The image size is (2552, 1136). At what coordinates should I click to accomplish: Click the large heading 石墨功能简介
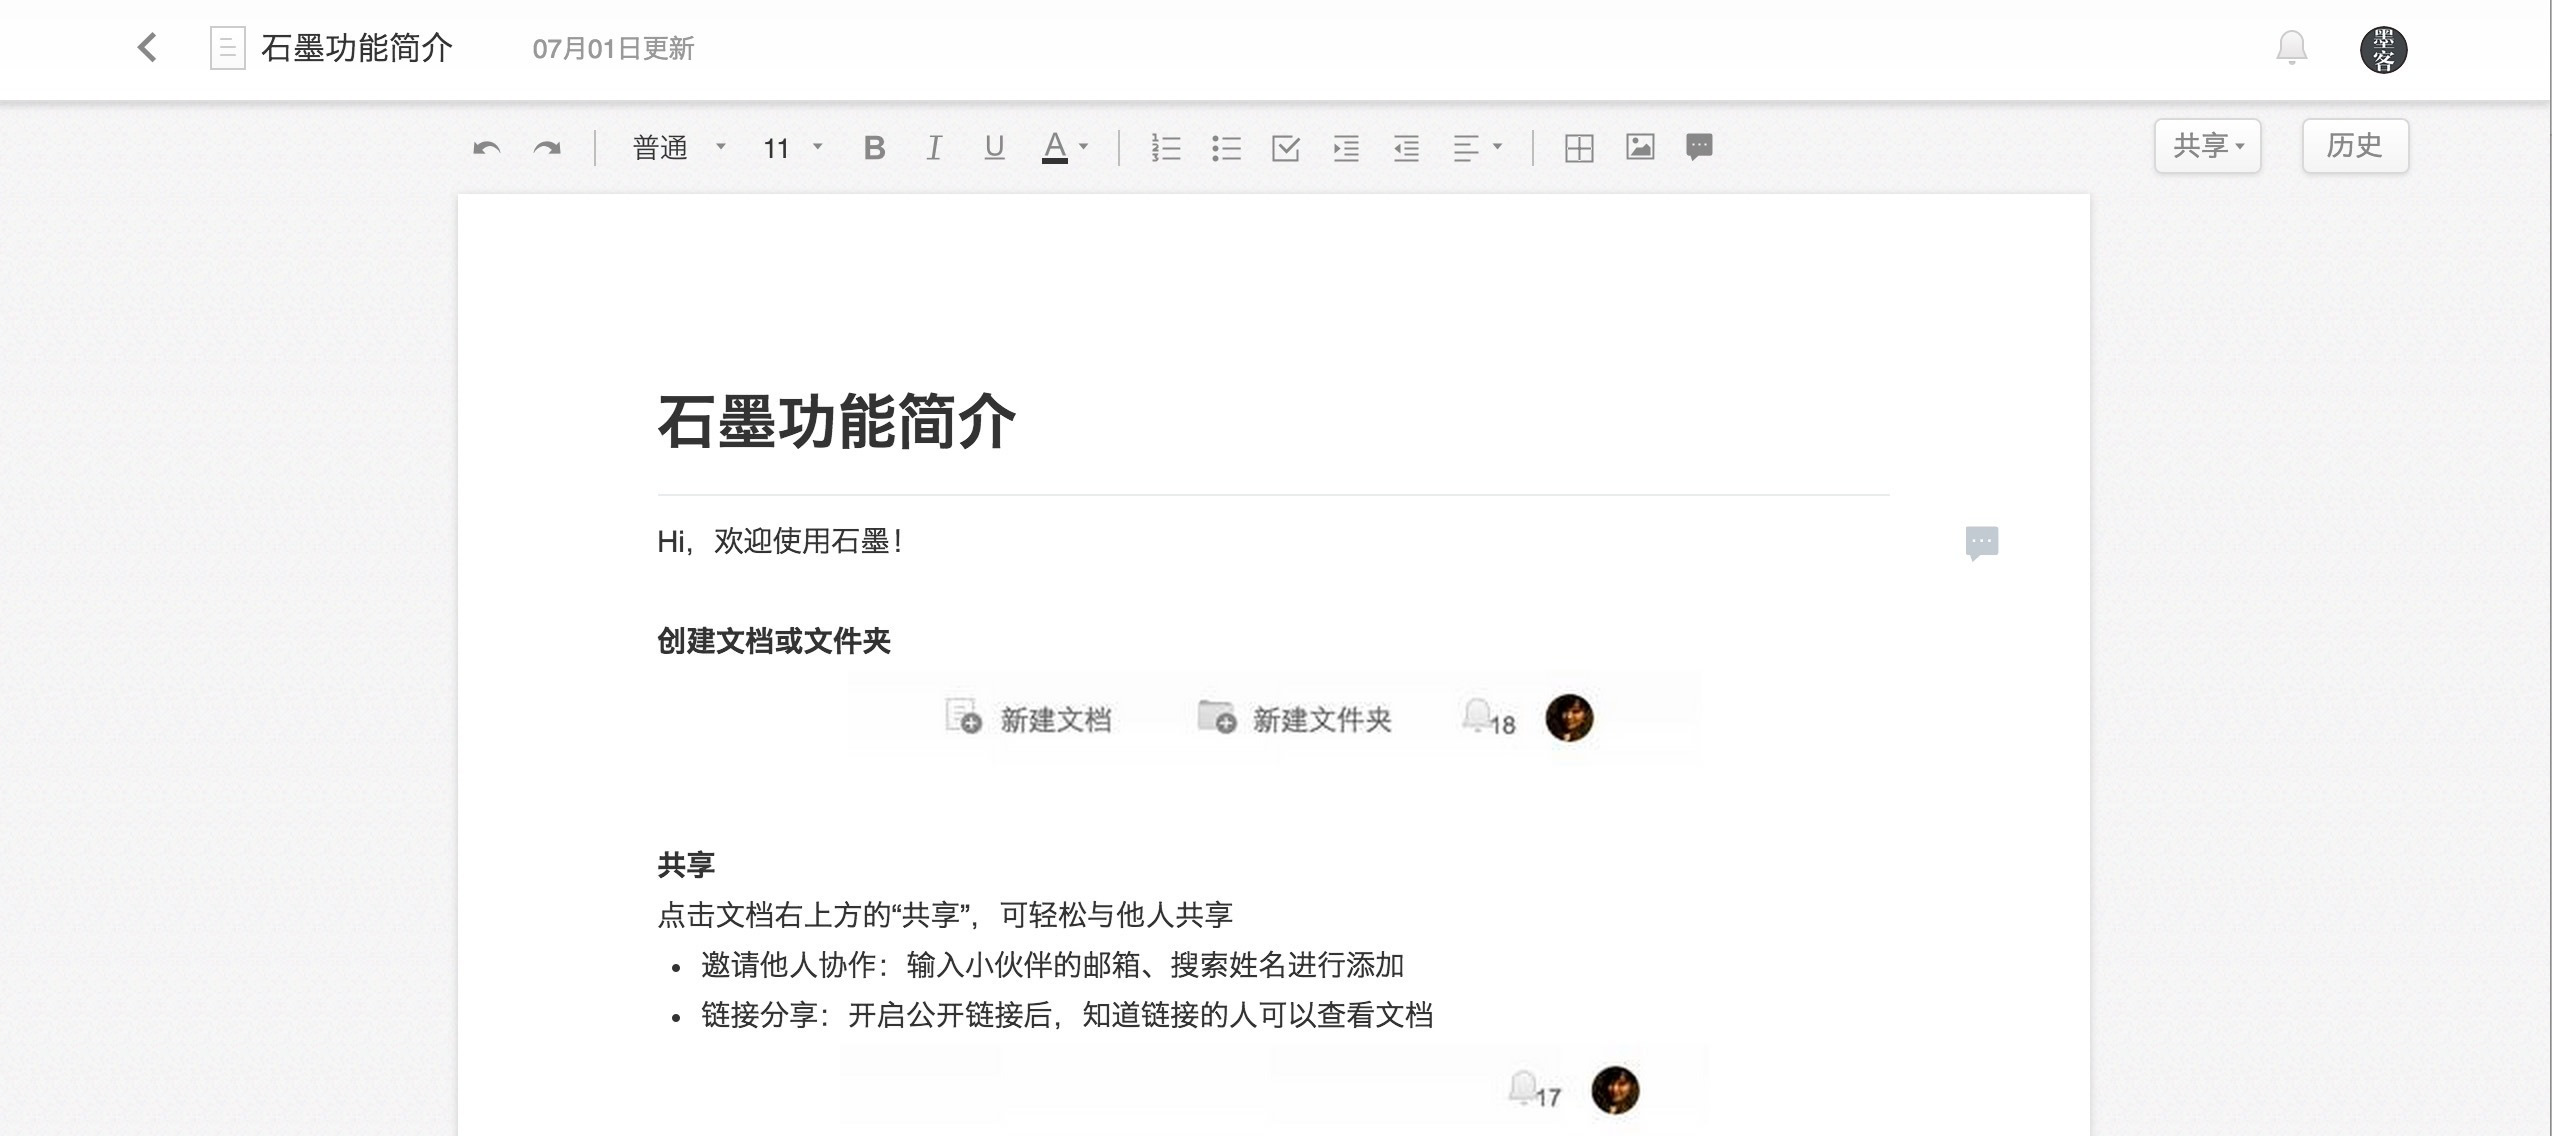(836, 421)
